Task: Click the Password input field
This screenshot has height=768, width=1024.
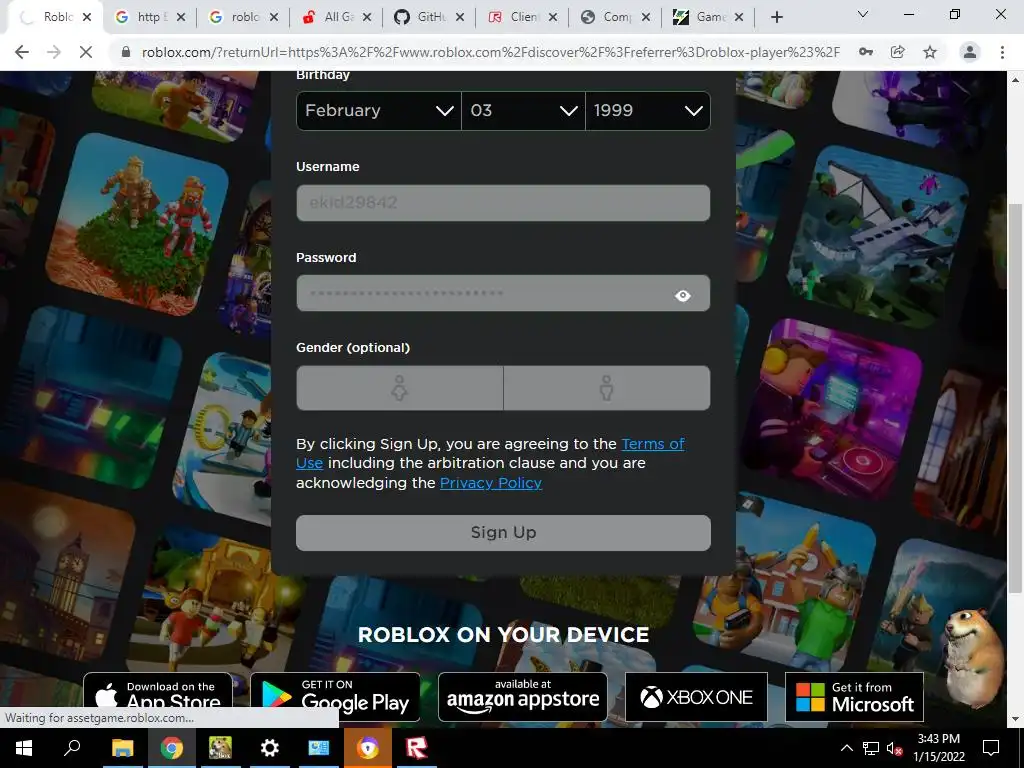Action: (503, 293)
